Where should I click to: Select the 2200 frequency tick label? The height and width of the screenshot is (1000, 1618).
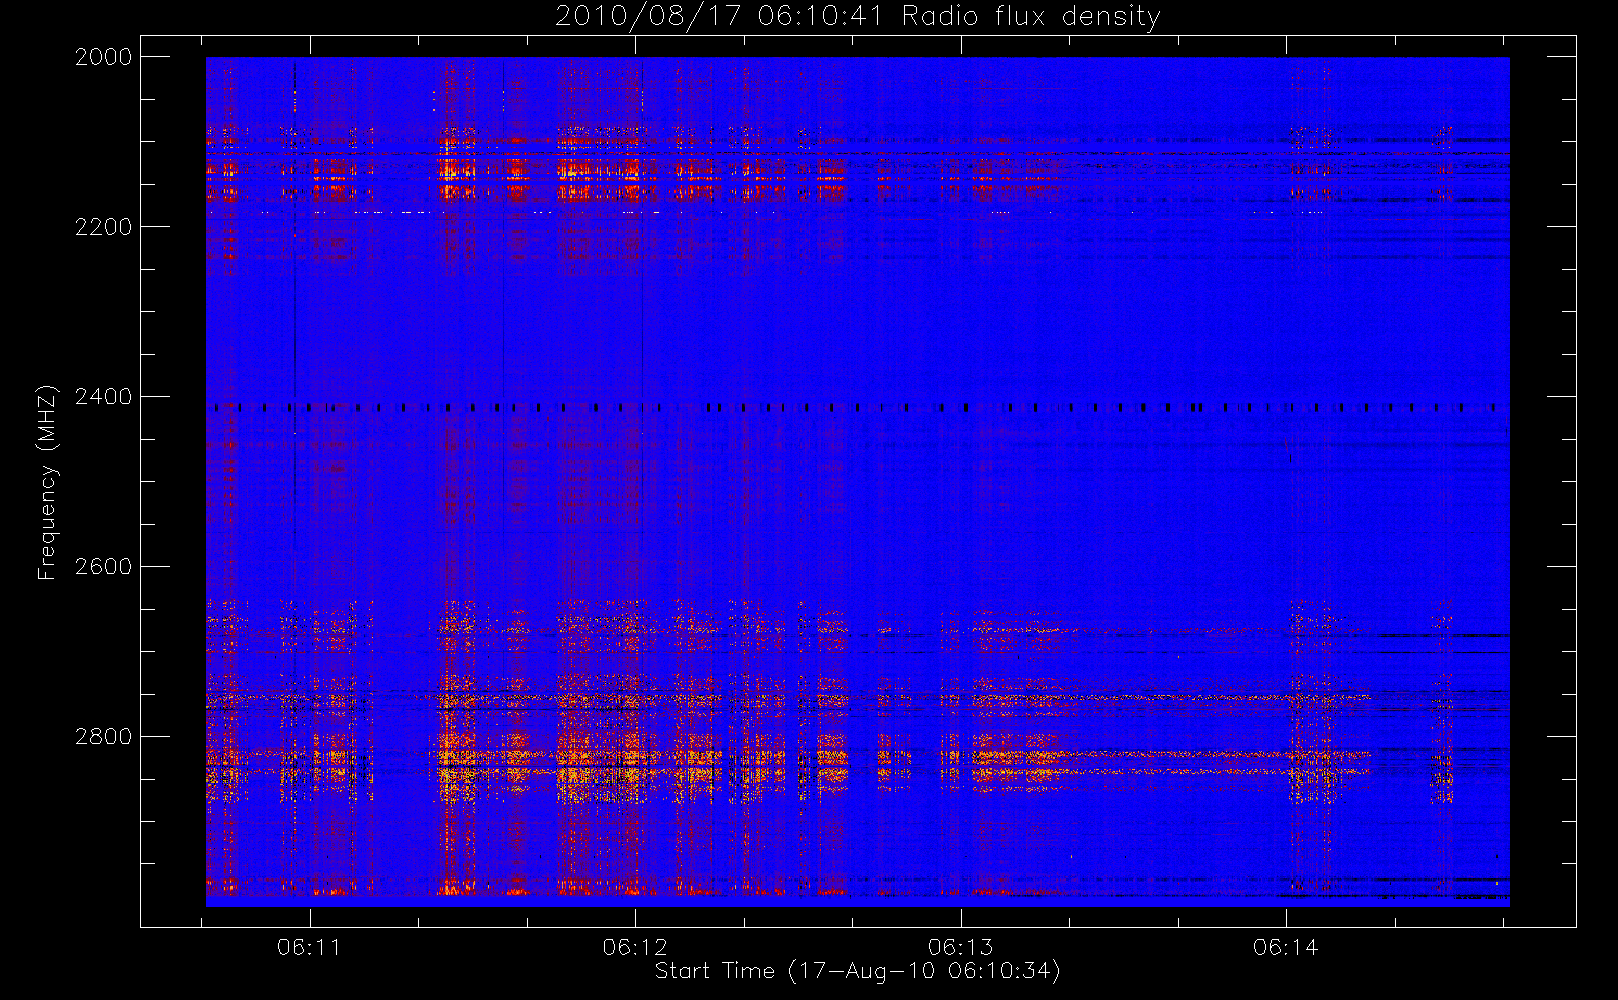(x=104, y=227)
